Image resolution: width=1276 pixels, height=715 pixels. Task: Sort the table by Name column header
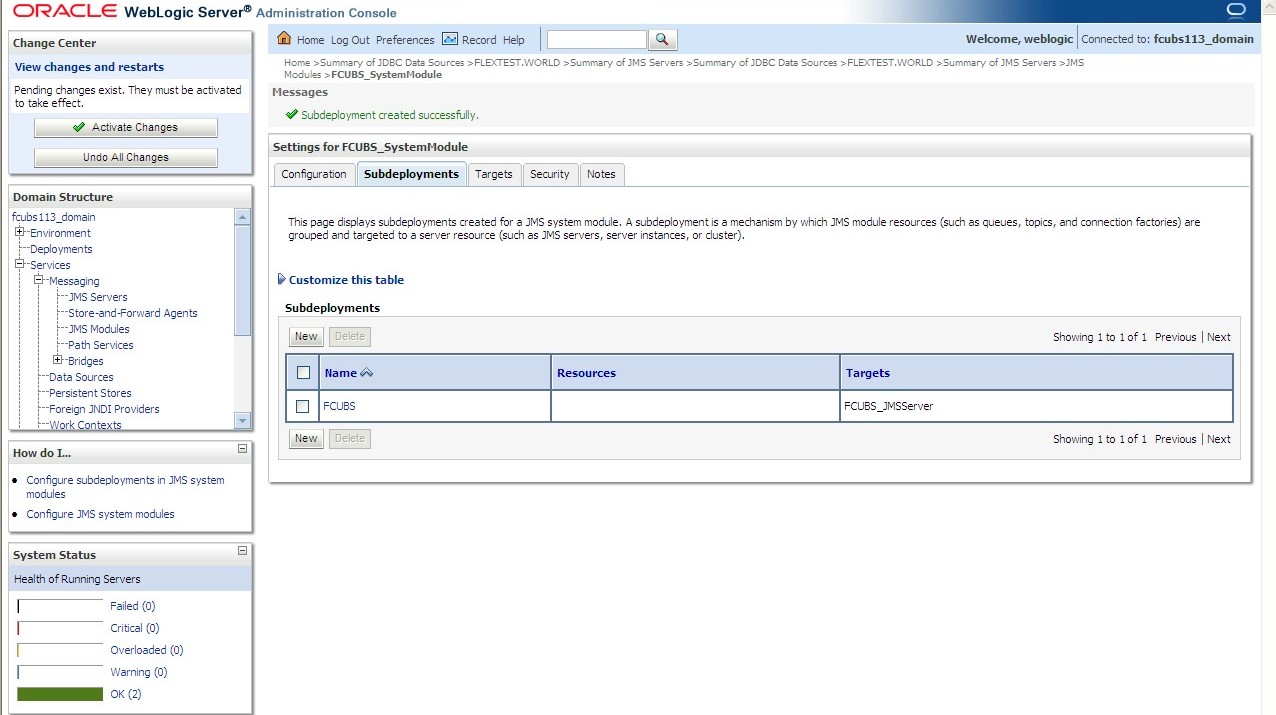pyautogui.click(x=340, y=373)
